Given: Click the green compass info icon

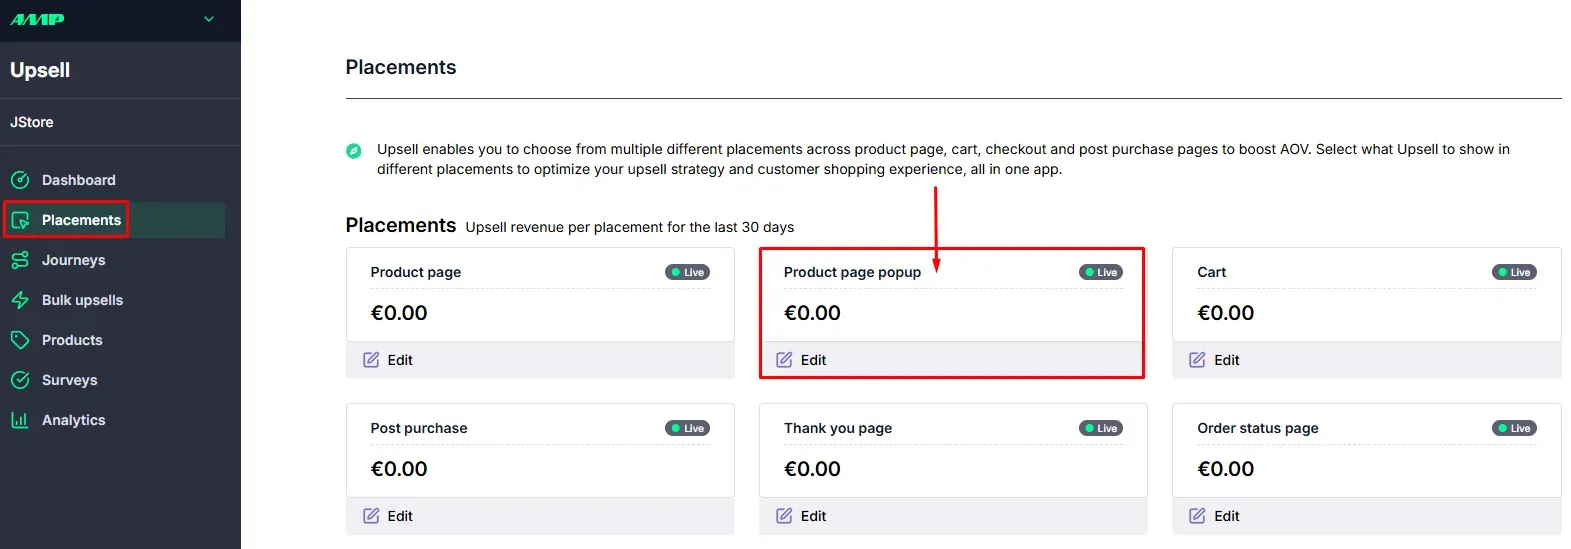Looking at the screenshot, I should pyautogui.click(x=353, y=151).
